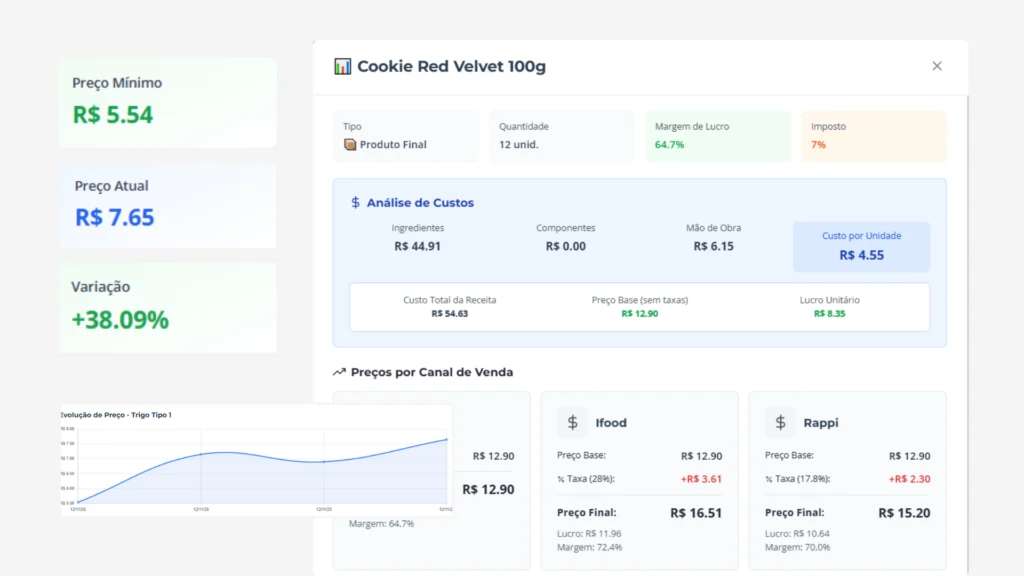Screen dimensions: 1024x576
Task: Click the bar chart icon beside Cookie Red Velvet title
Action: pos(343,67)
